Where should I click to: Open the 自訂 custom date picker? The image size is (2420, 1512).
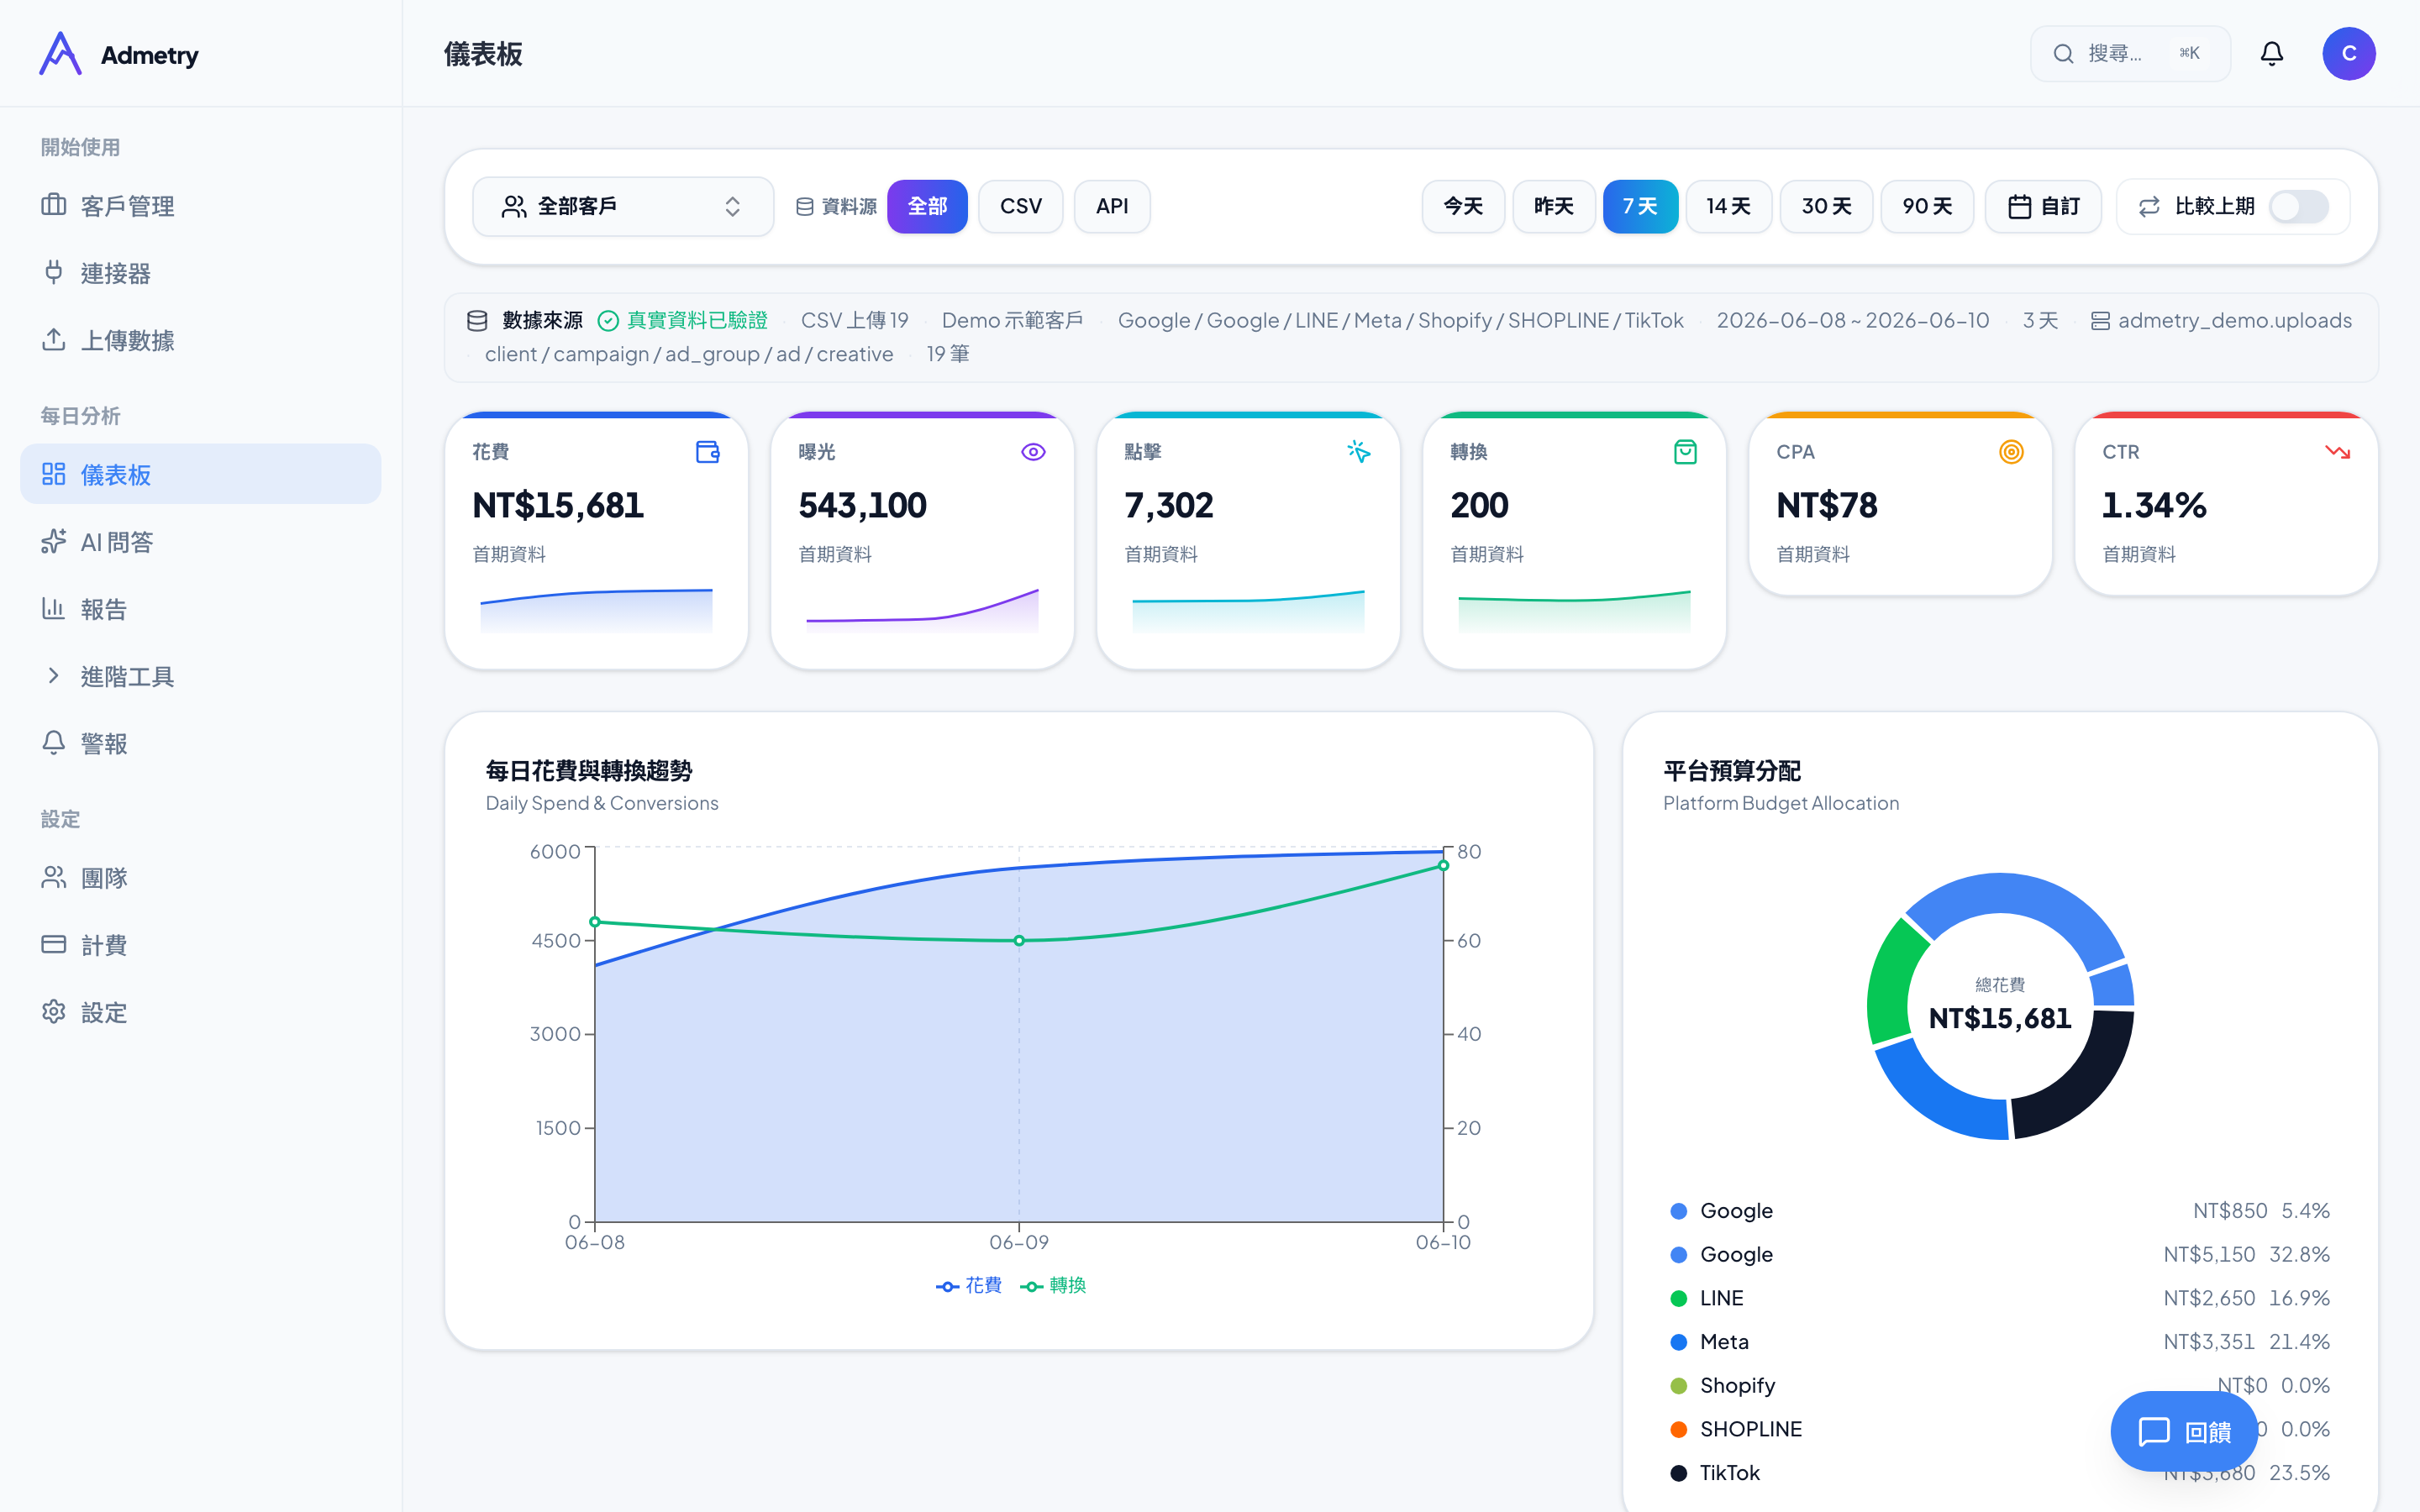click(x=2043, y=206)
